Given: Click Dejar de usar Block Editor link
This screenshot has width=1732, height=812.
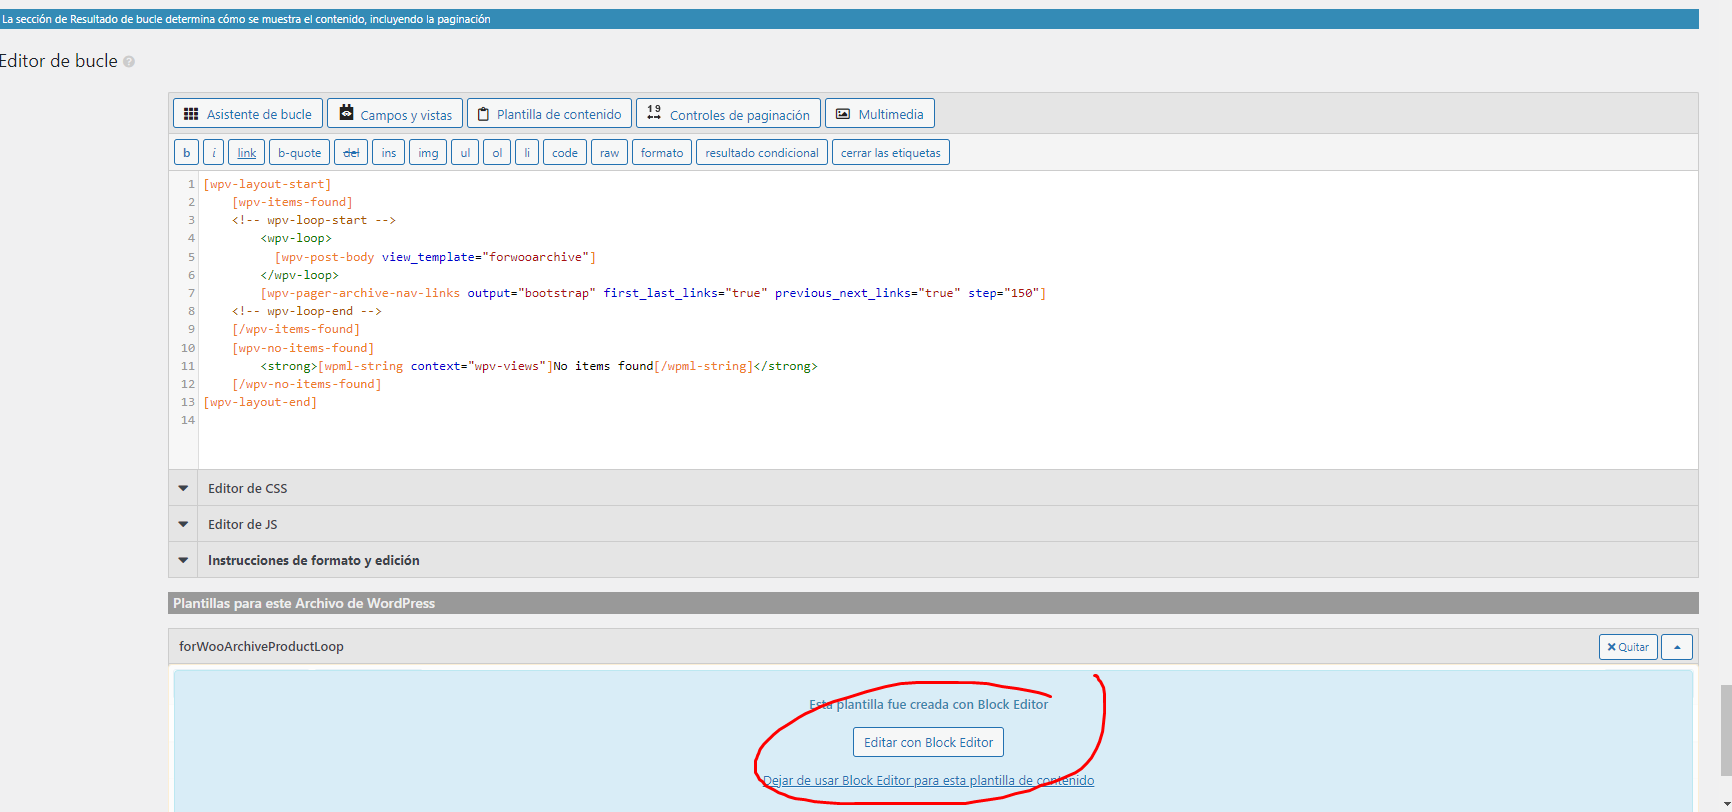Looking at the screenshot, I should pos(928,780).
